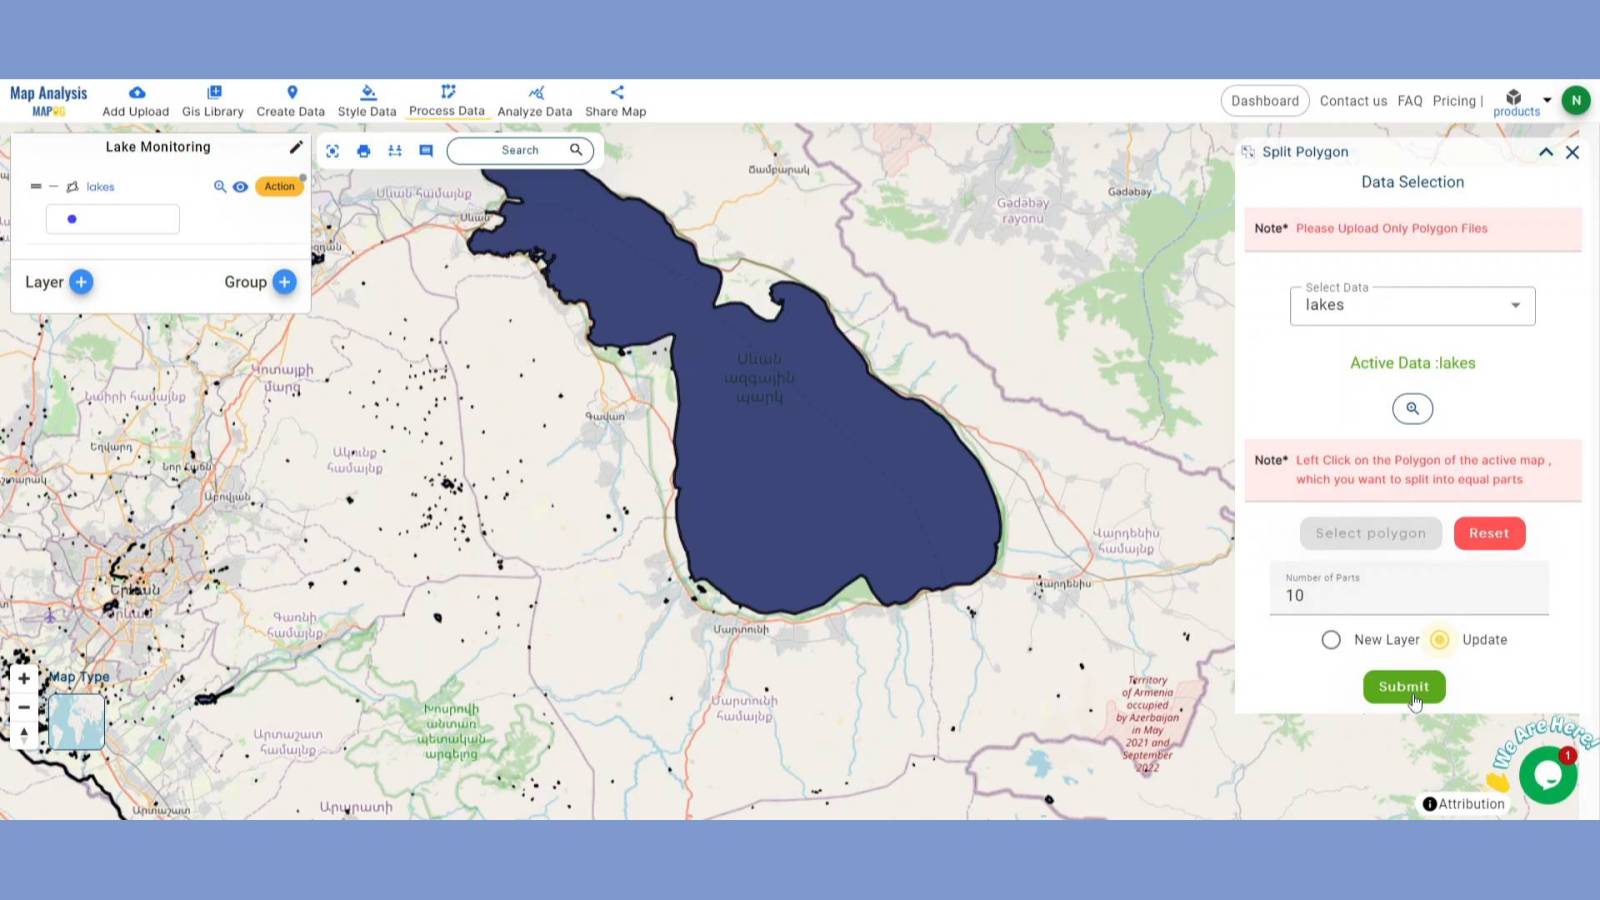Expand the products dropdown arrow

[1547, 100]
